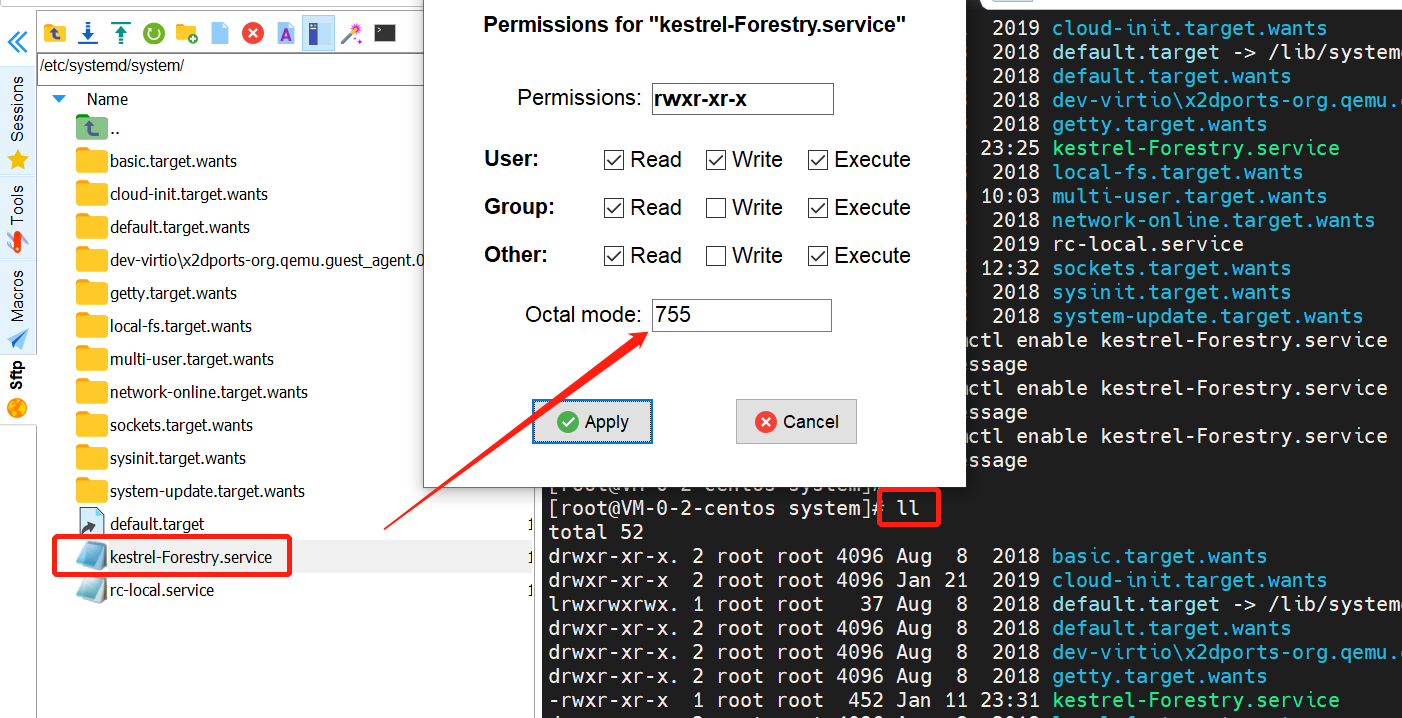The height and width of the screenshot is (718, 1402).
Task: Toggle User Read permission checkbox
Action: [614, 160]
